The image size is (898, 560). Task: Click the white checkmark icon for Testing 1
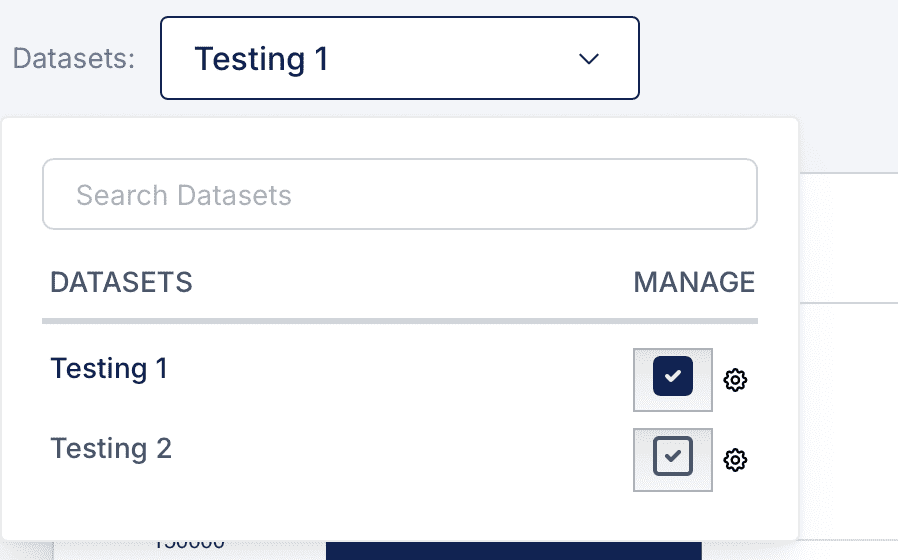pos(673,376)
